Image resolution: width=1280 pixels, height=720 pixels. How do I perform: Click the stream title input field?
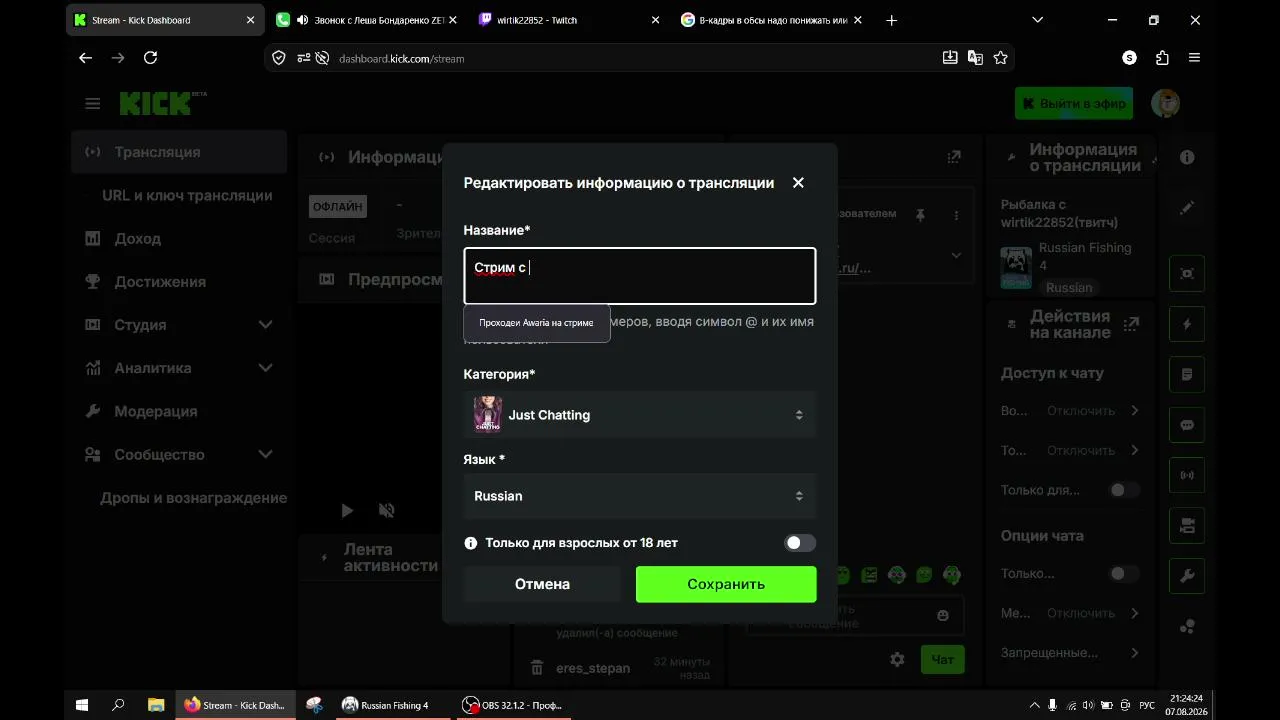[640, 276]
